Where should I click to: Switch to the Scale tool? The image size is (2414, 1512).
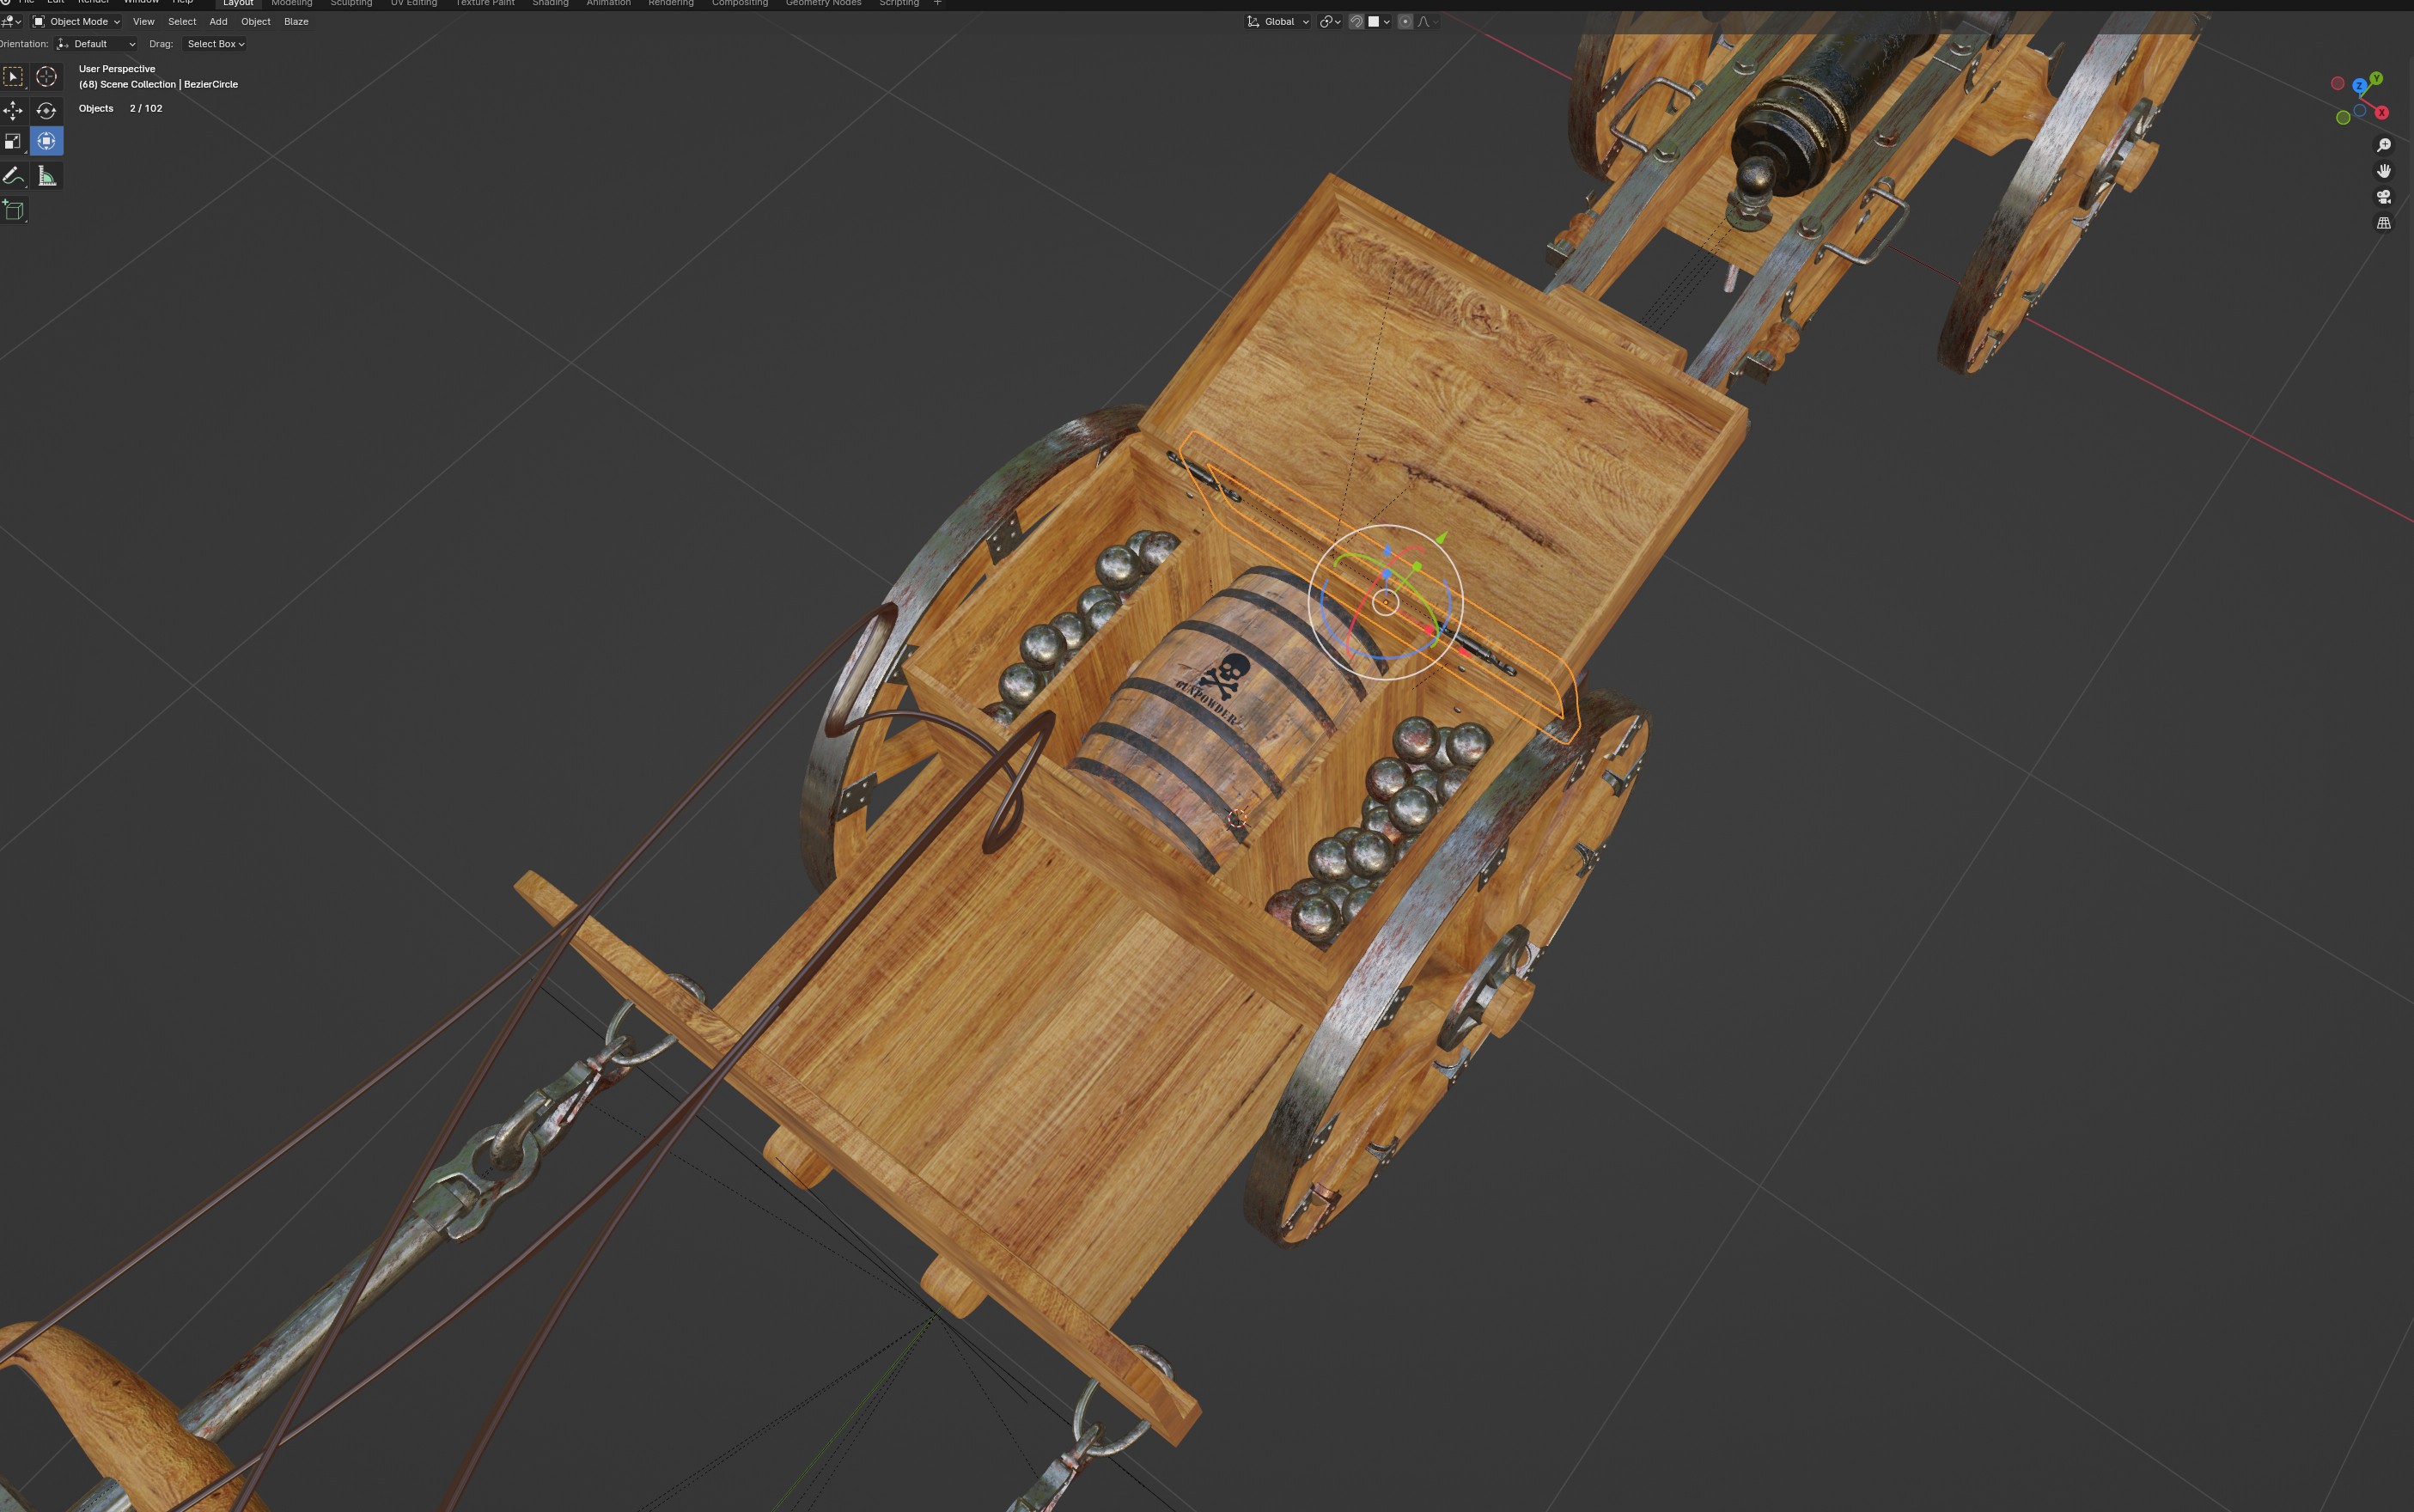coord(13,142)
